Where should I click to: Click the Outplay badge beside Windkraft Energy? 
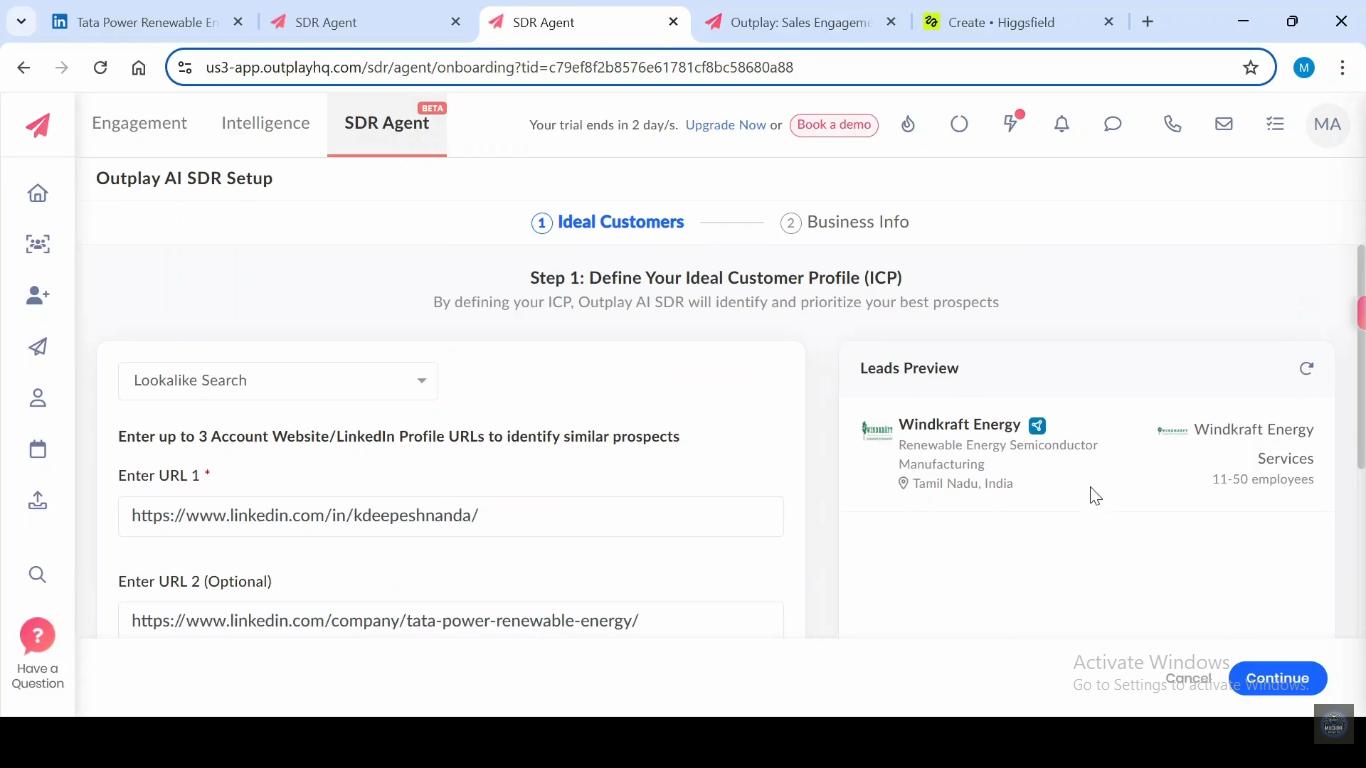pyautogui.click(x=1037, y=425)
